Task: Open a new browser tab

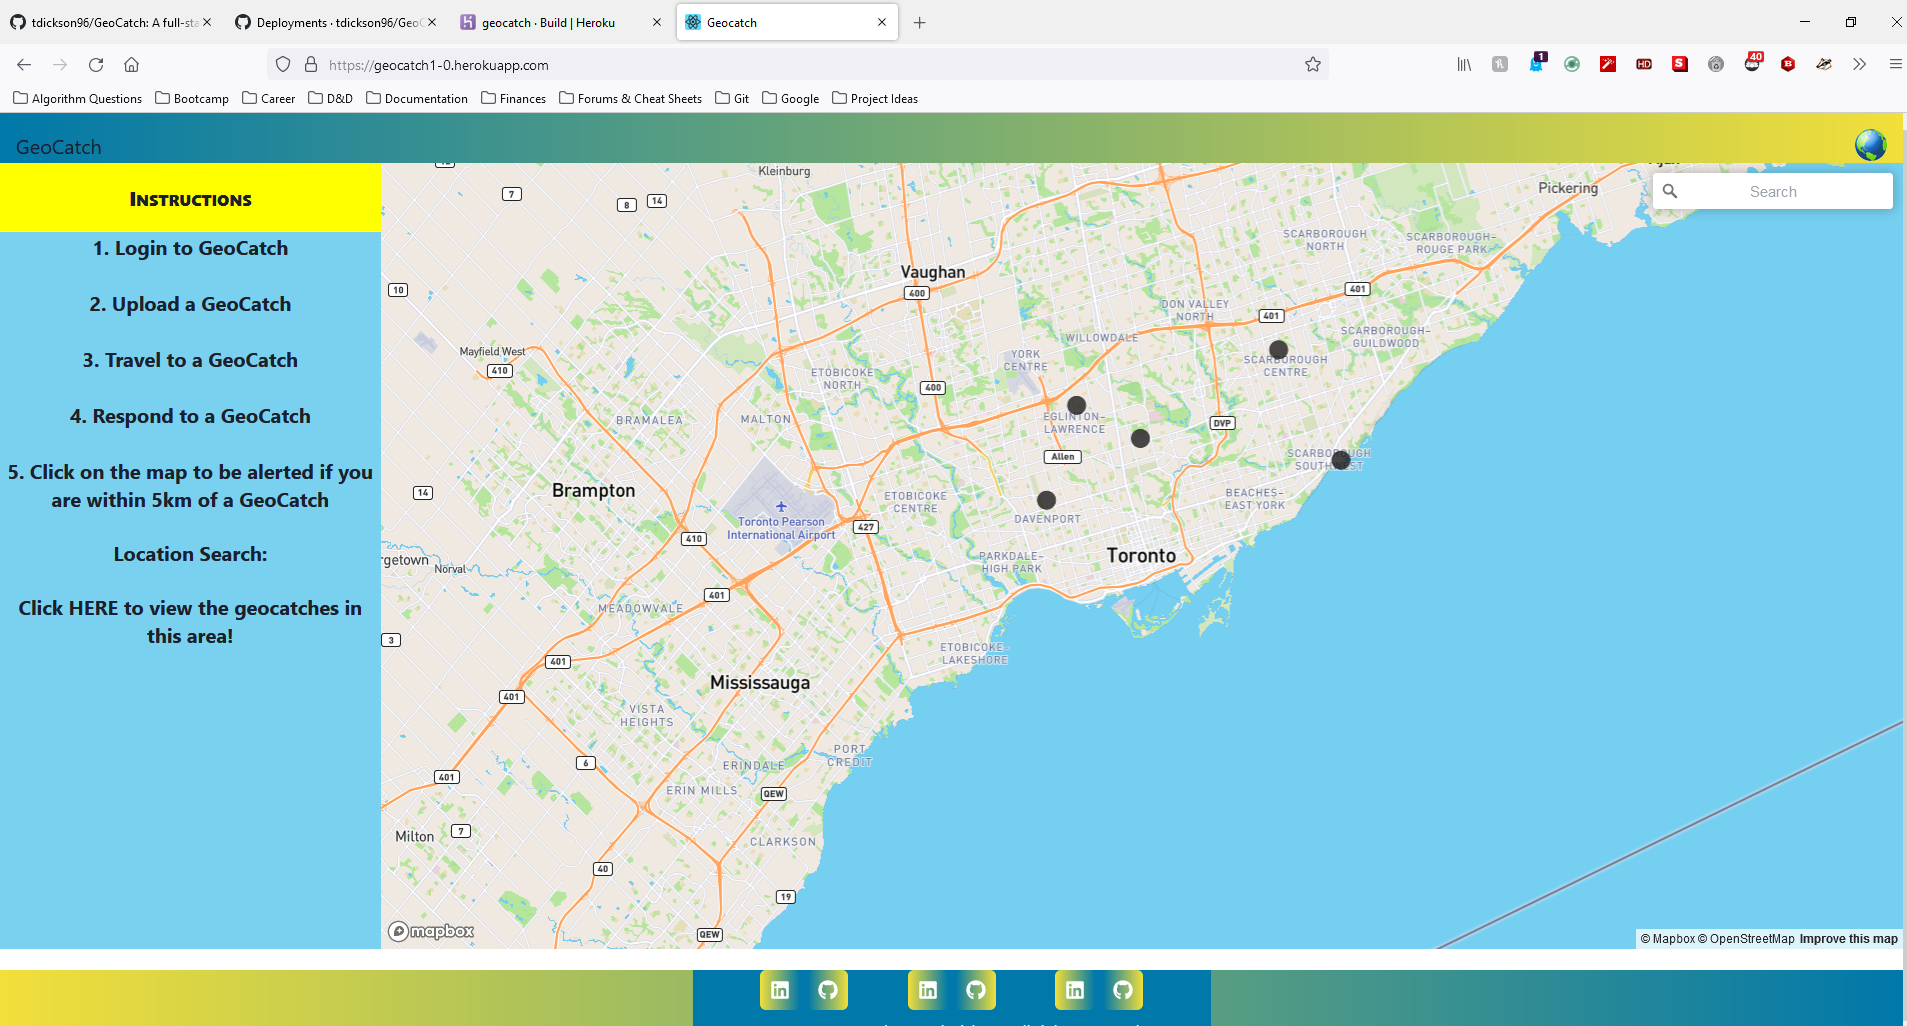Action: click(919, 22)
